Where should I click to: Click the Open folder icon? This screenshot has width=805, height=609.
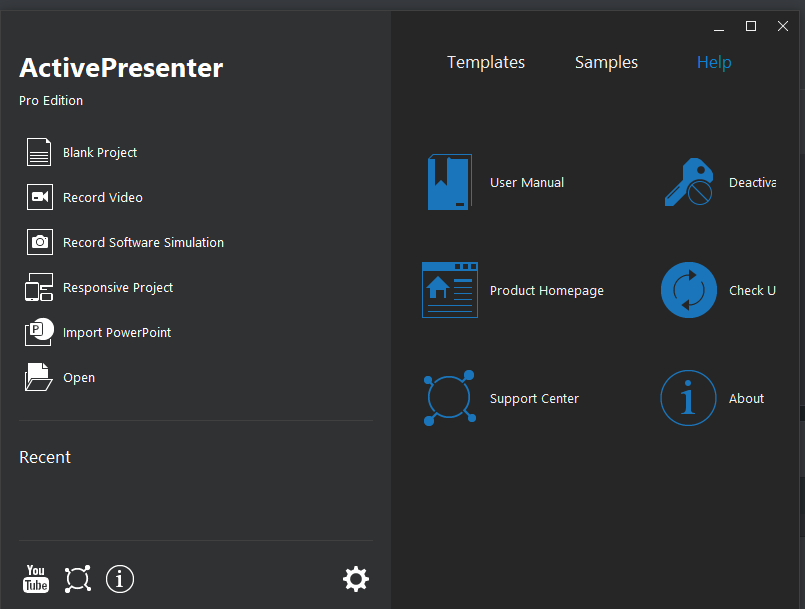[39, 377]
